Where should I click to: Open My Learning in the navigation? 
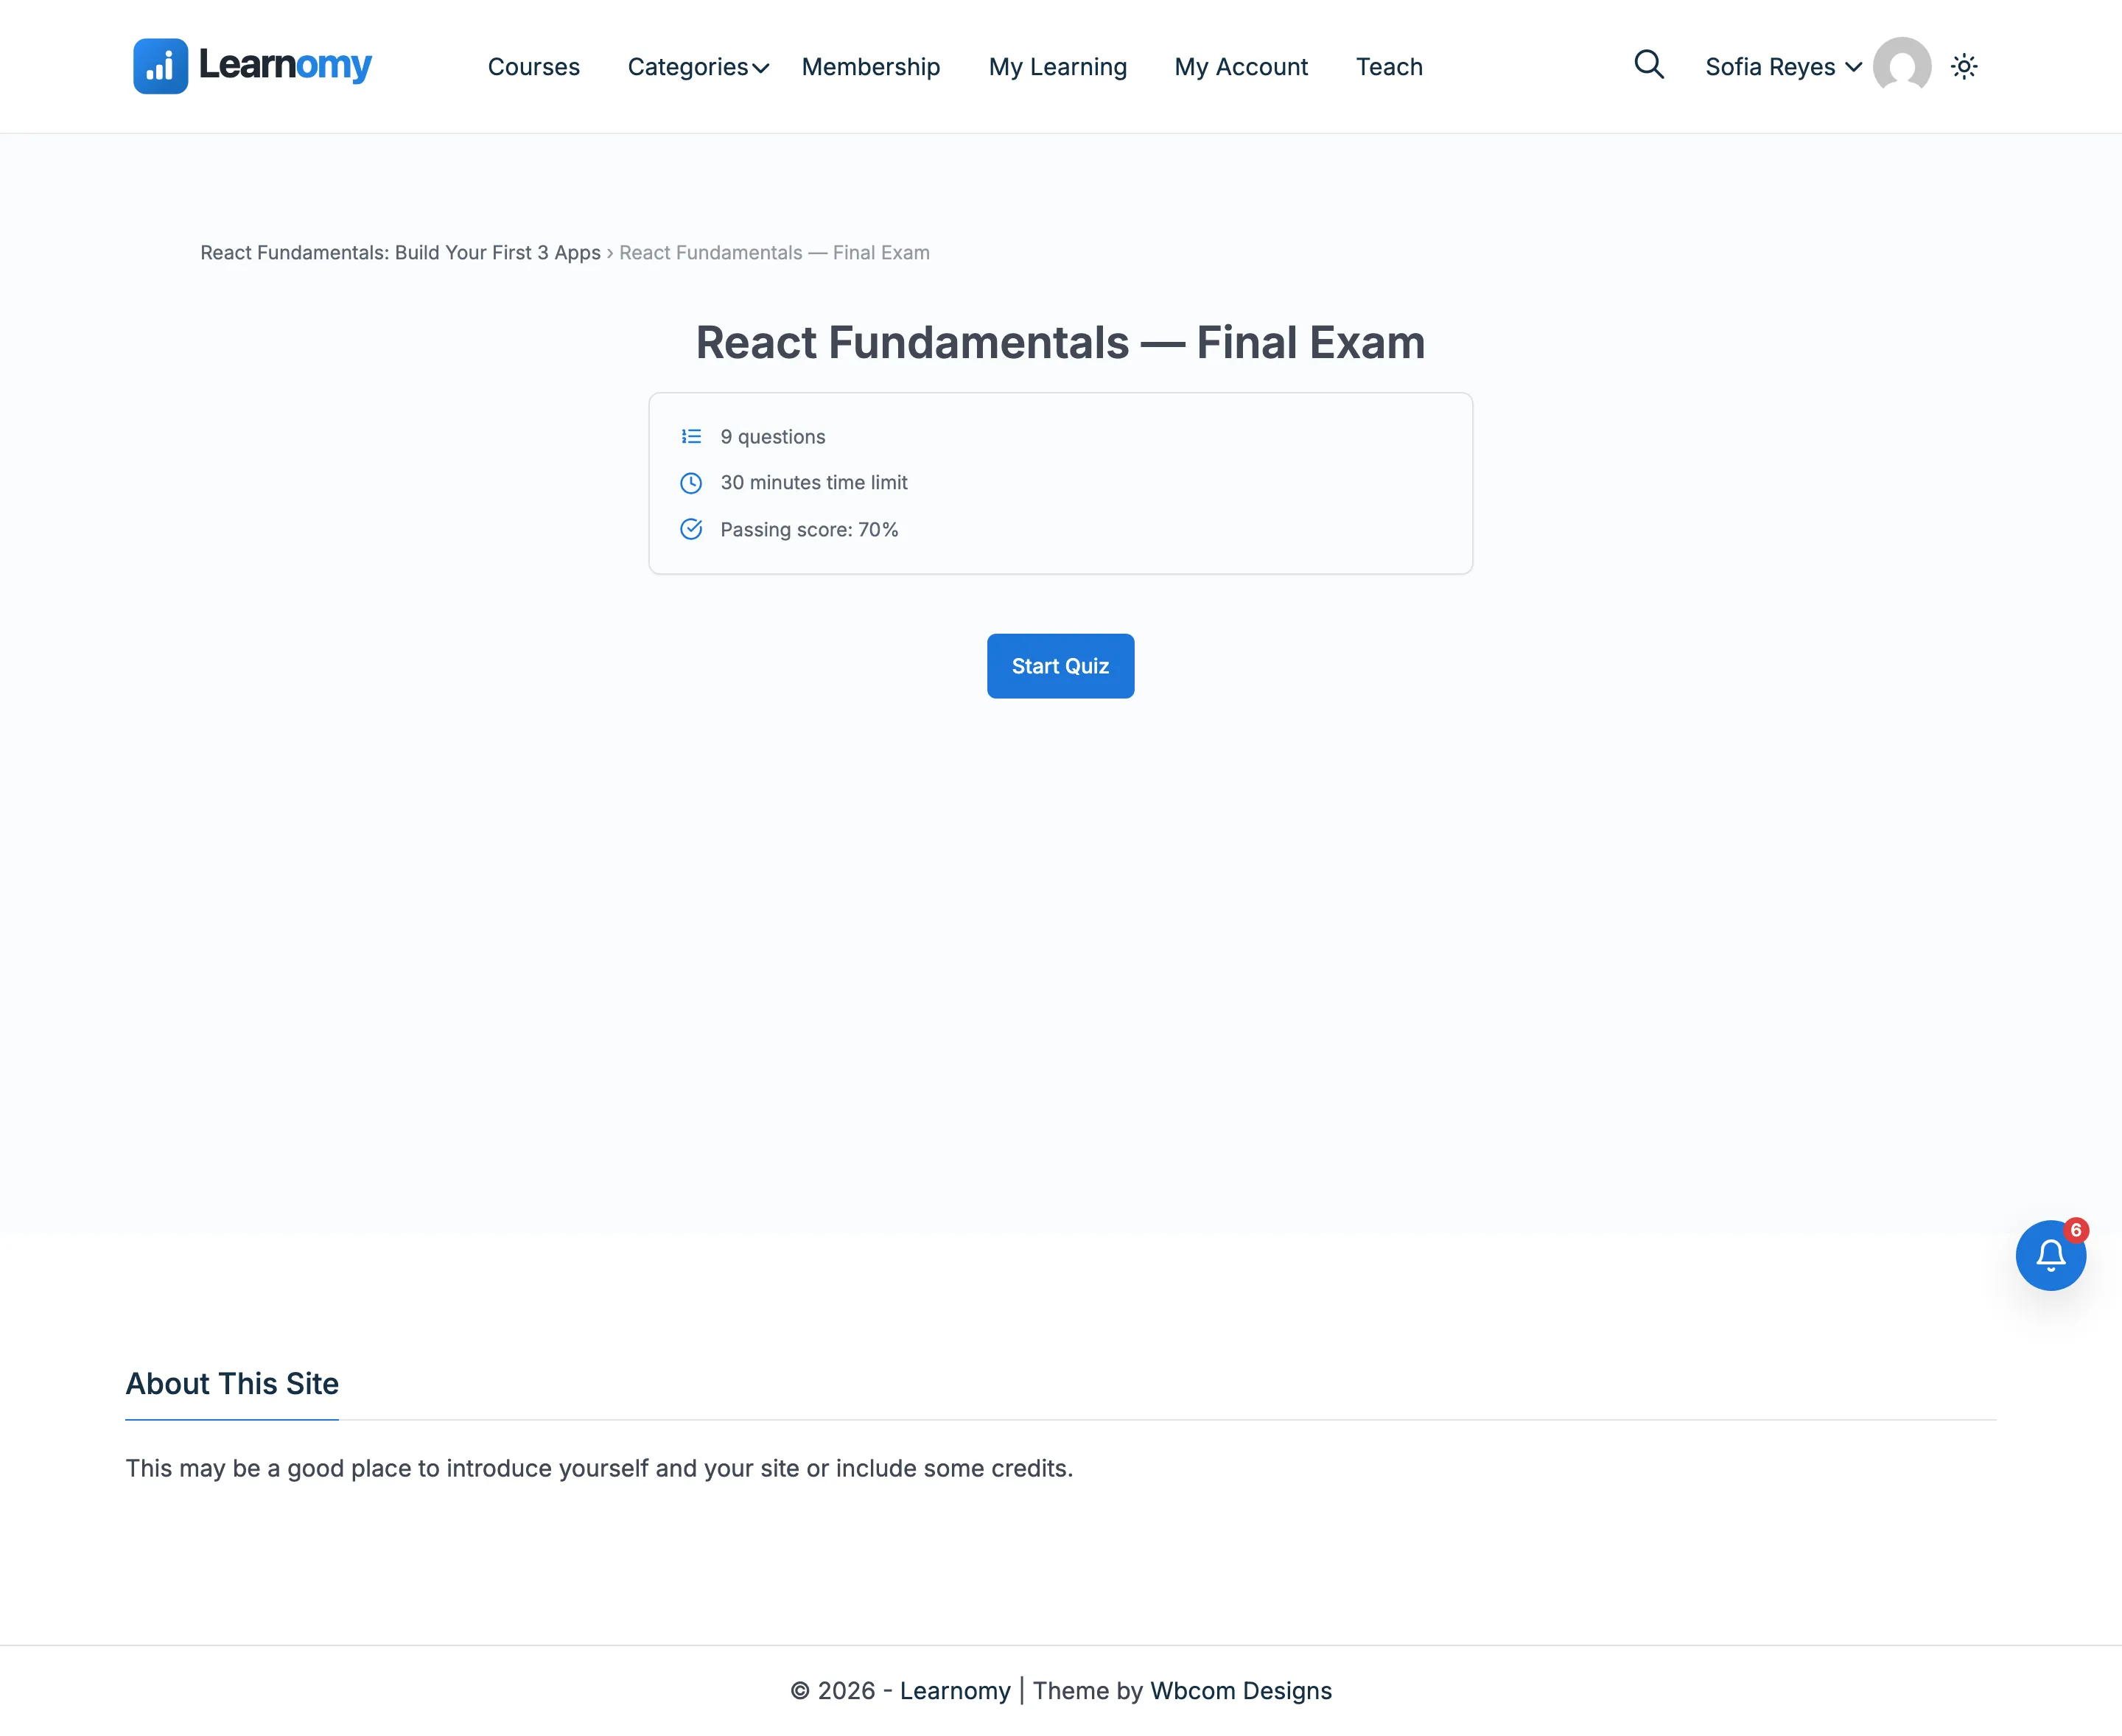coord(1057,67)
